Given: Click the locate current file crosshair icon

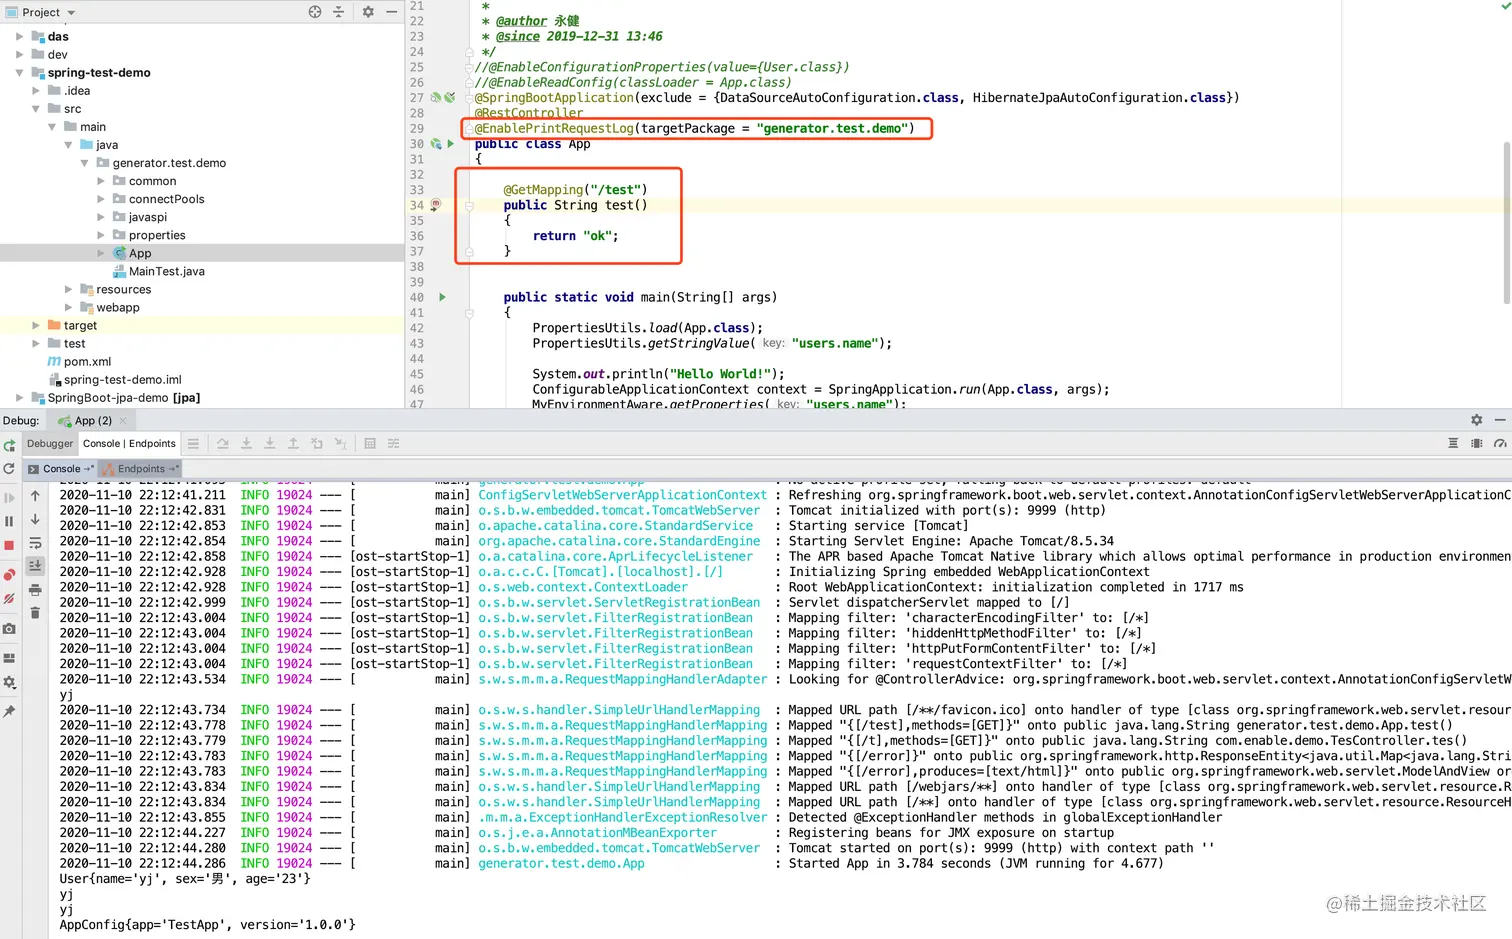Looking at the screenshot, I should [315, 12].
